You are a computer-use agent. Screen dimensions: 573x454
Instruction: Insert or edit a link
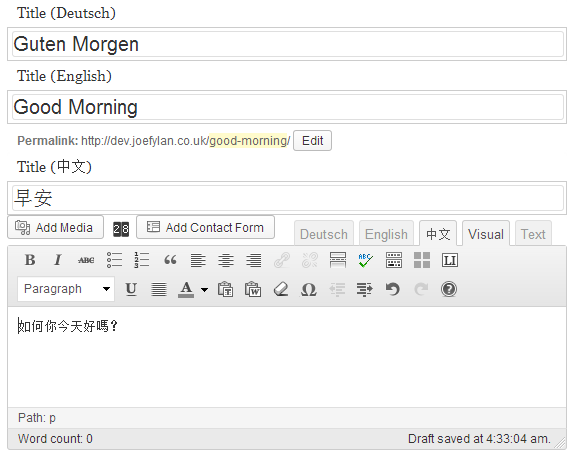[x=282, y=260]
